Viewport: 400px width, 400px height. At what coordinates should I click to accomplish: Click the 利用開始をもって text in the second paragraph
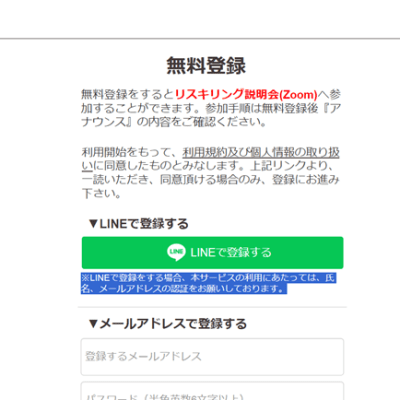(126, 152)
